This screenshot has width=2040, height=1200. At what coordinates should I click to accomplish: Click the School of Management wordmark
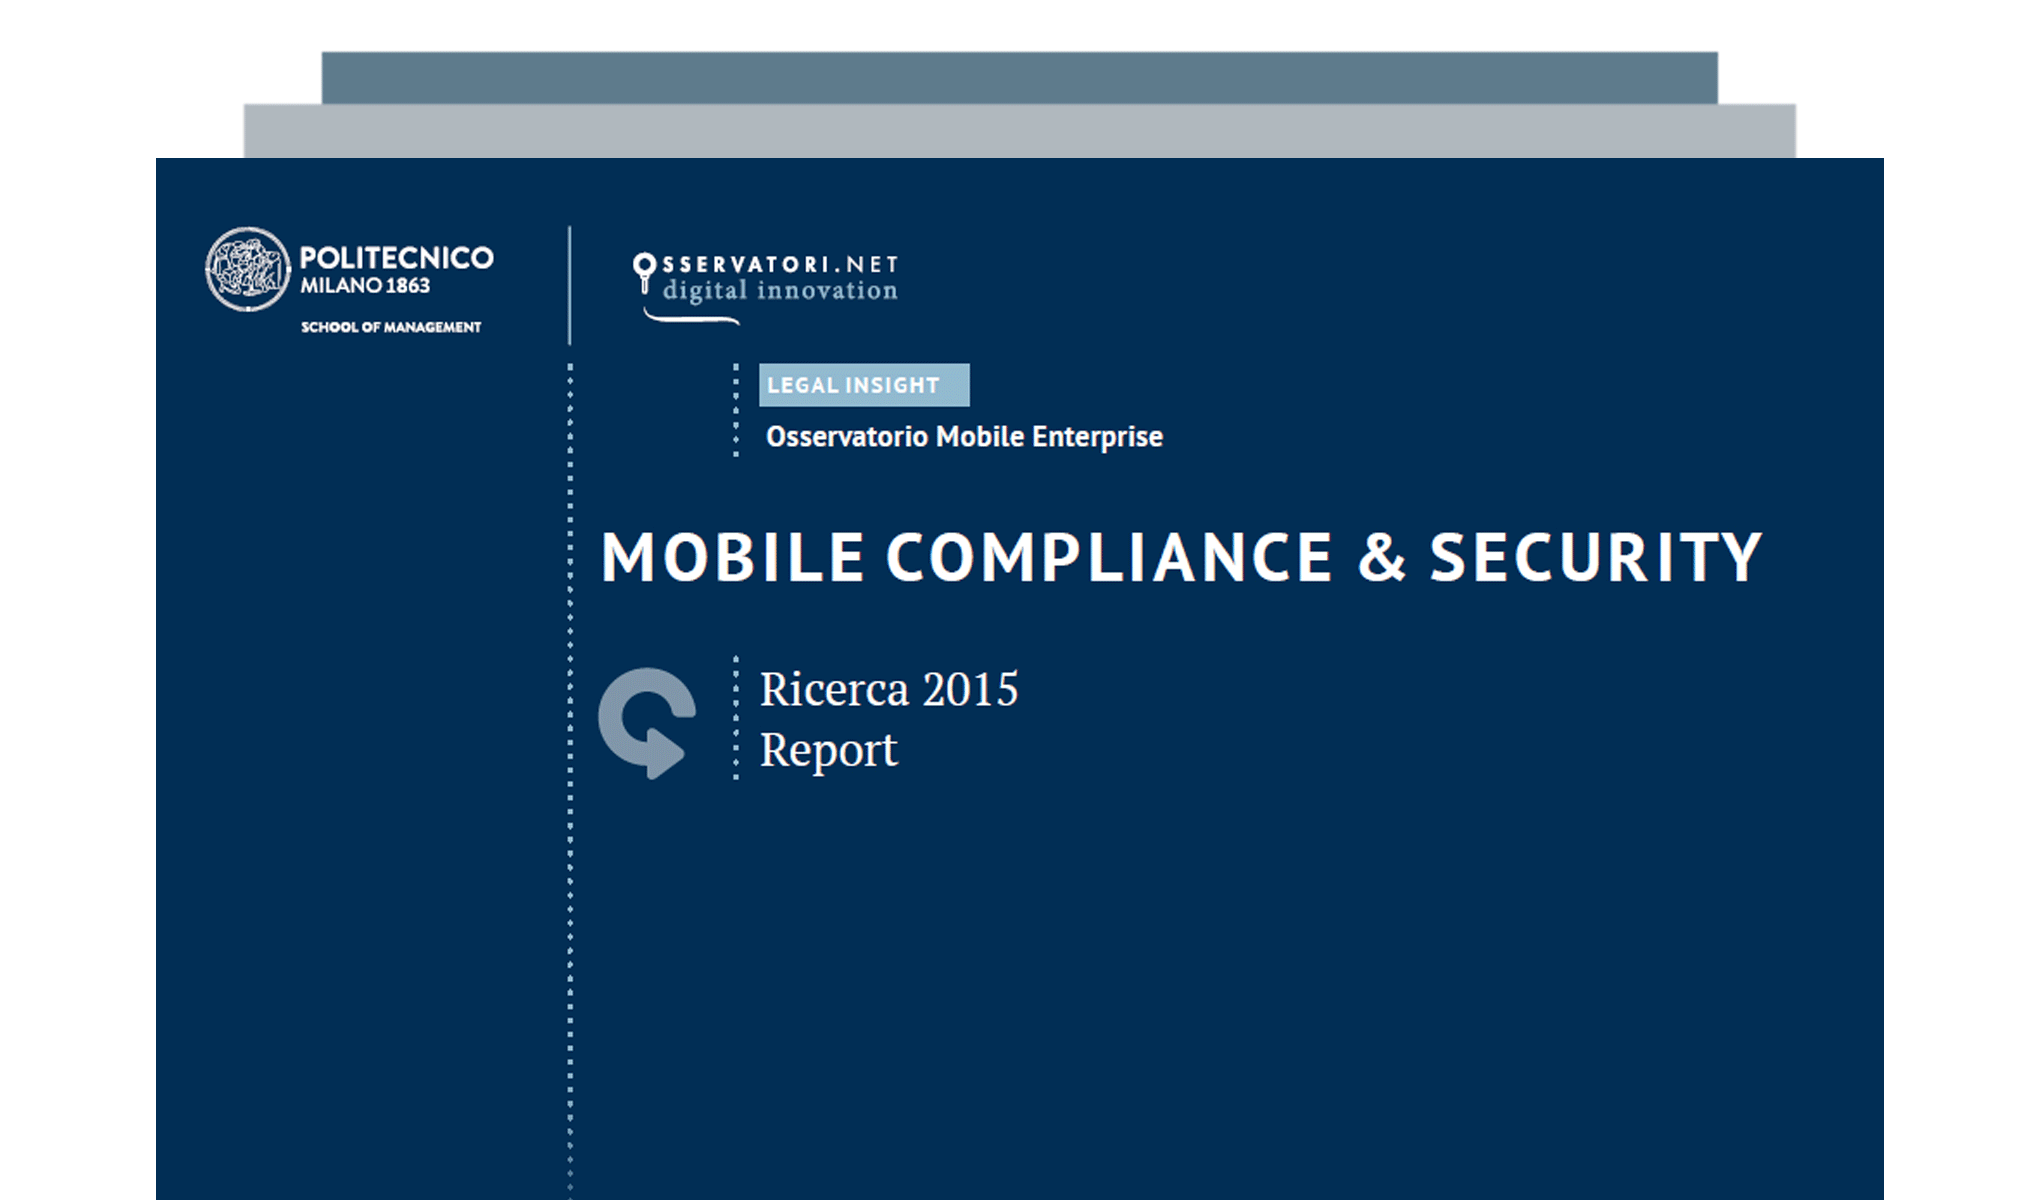click(x=390, y=325)
